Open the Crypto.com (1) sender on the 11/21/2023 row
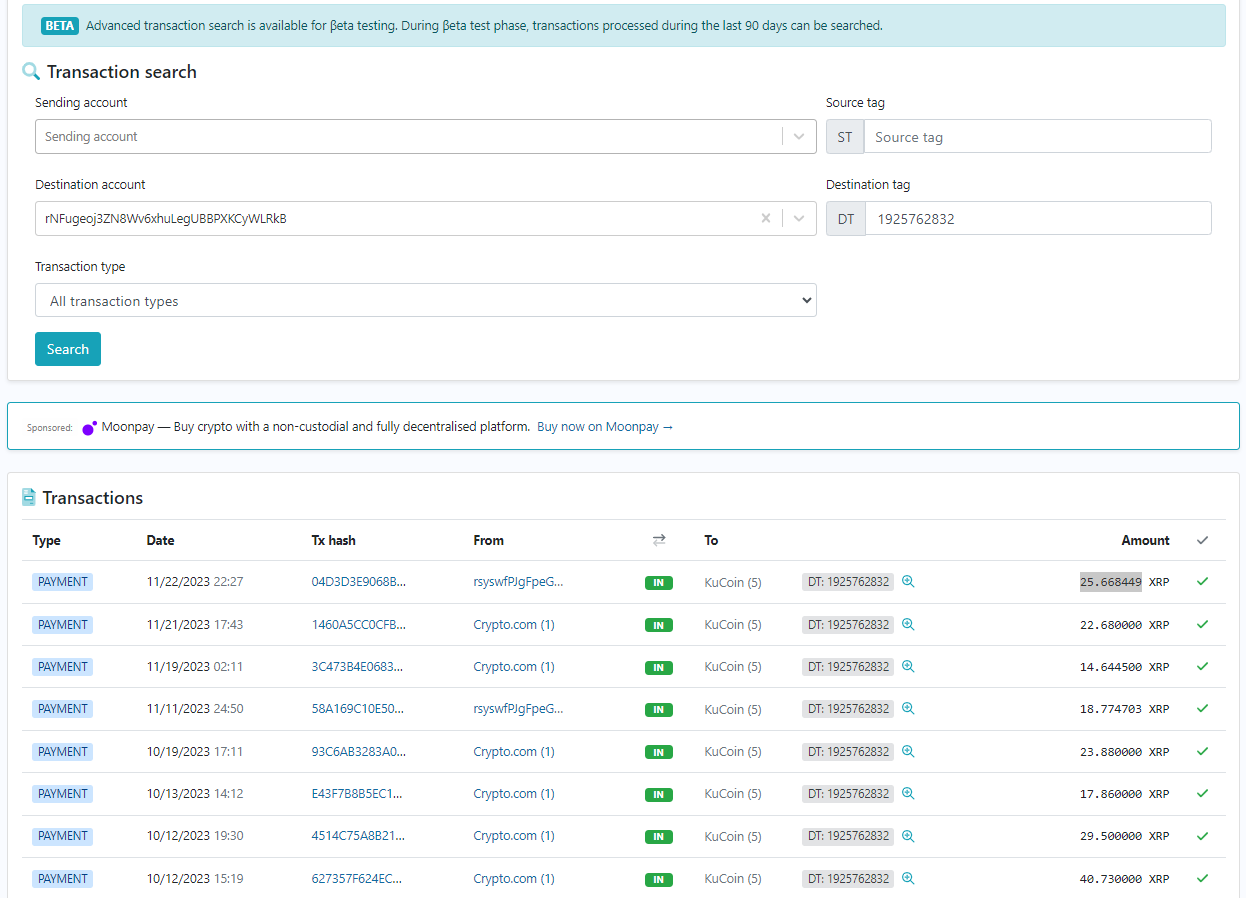 click(x=514, y=624)
